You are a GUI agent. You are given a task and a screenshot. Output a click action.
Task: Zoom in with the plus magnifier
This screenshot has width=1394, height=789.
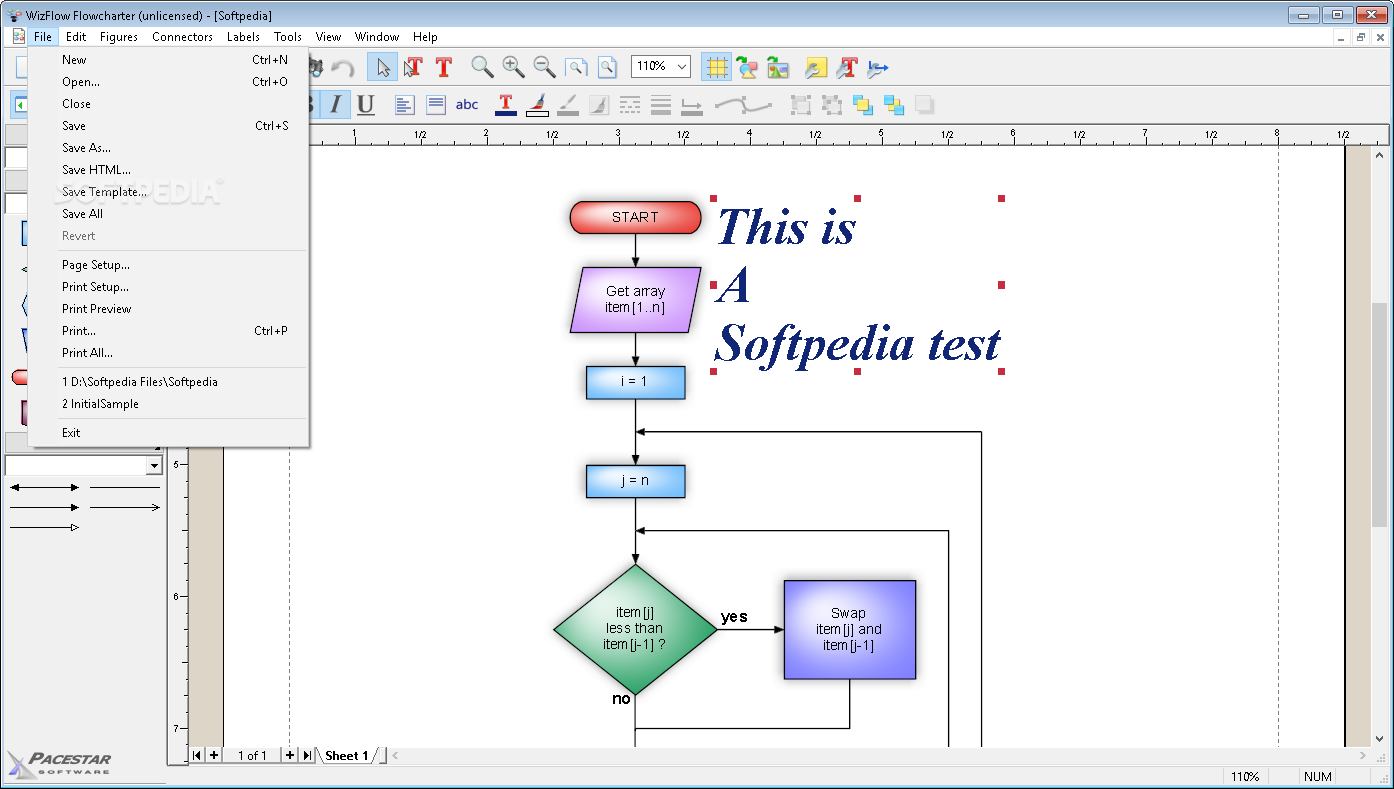[x=513, y=67]
